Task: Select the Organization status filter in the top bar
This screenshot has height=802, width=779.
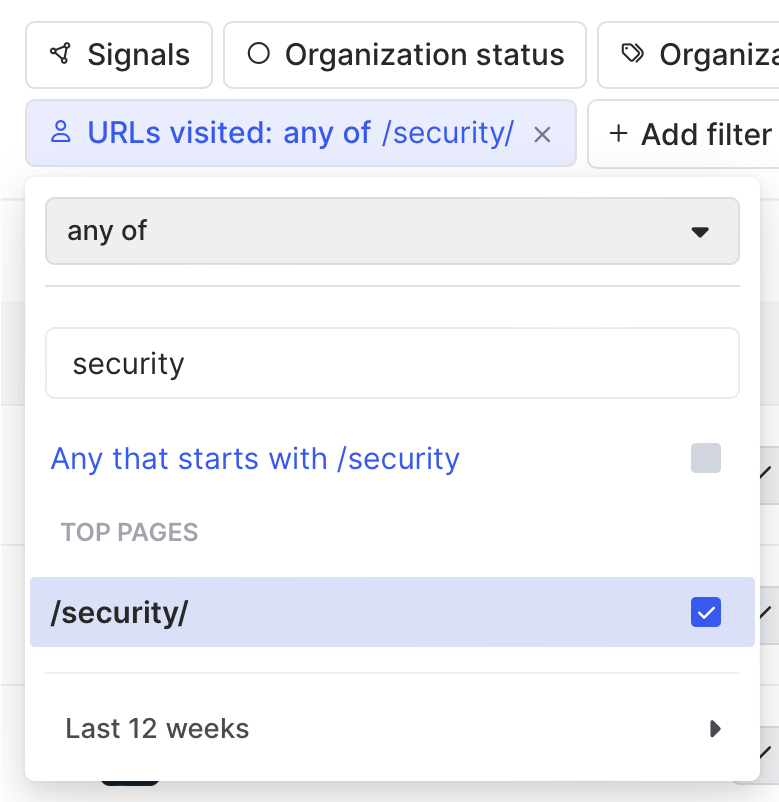Action: pos(404,55)
